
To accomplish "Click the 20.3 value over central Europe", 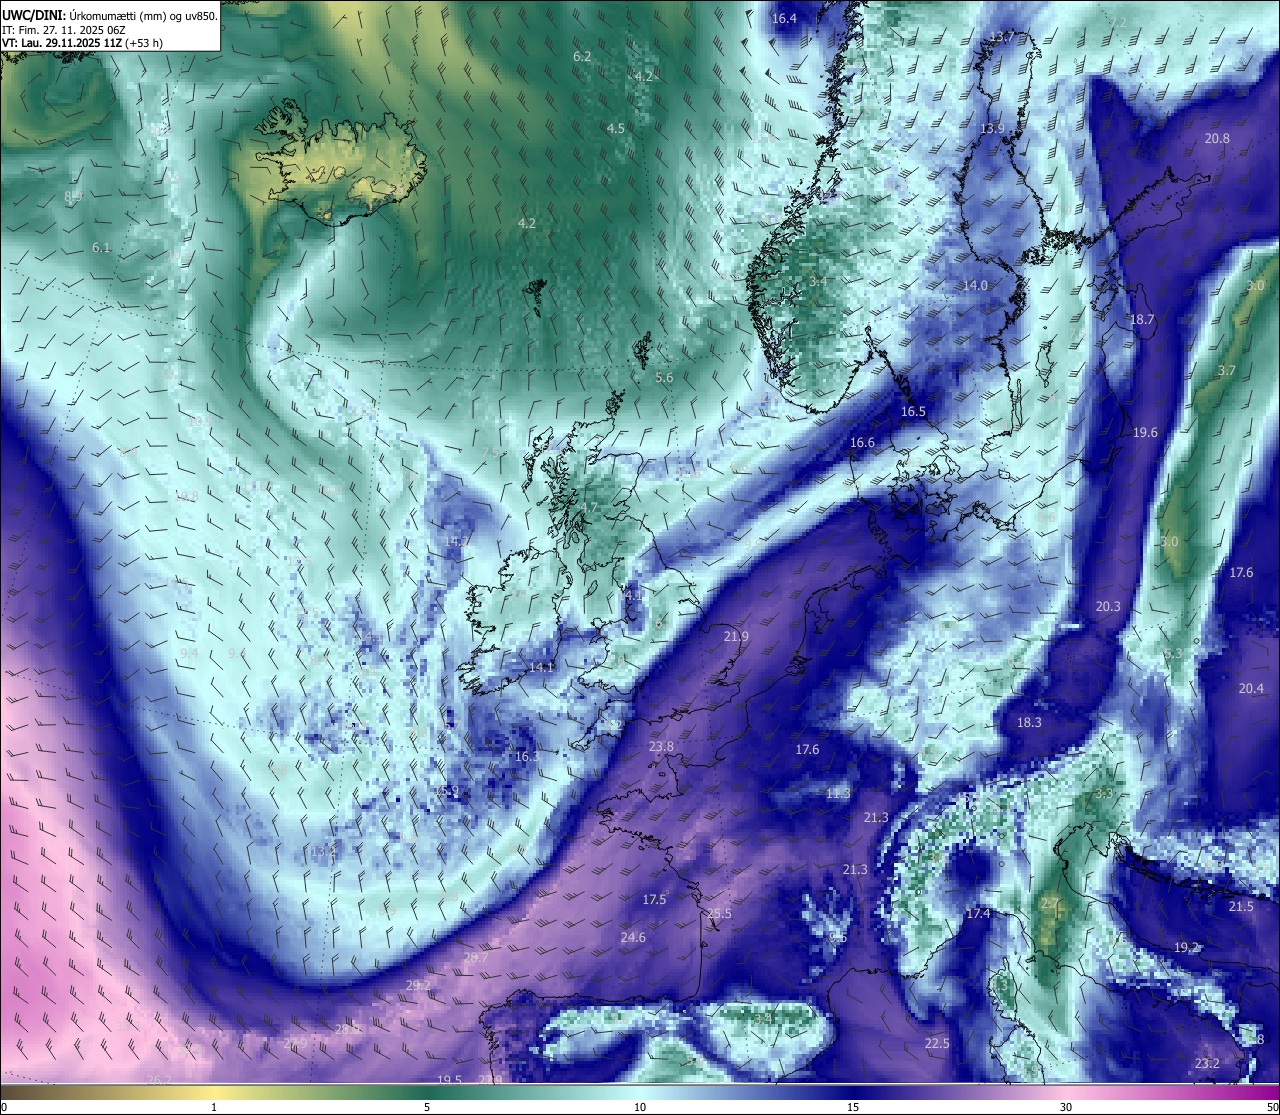I will point(1108,607).
